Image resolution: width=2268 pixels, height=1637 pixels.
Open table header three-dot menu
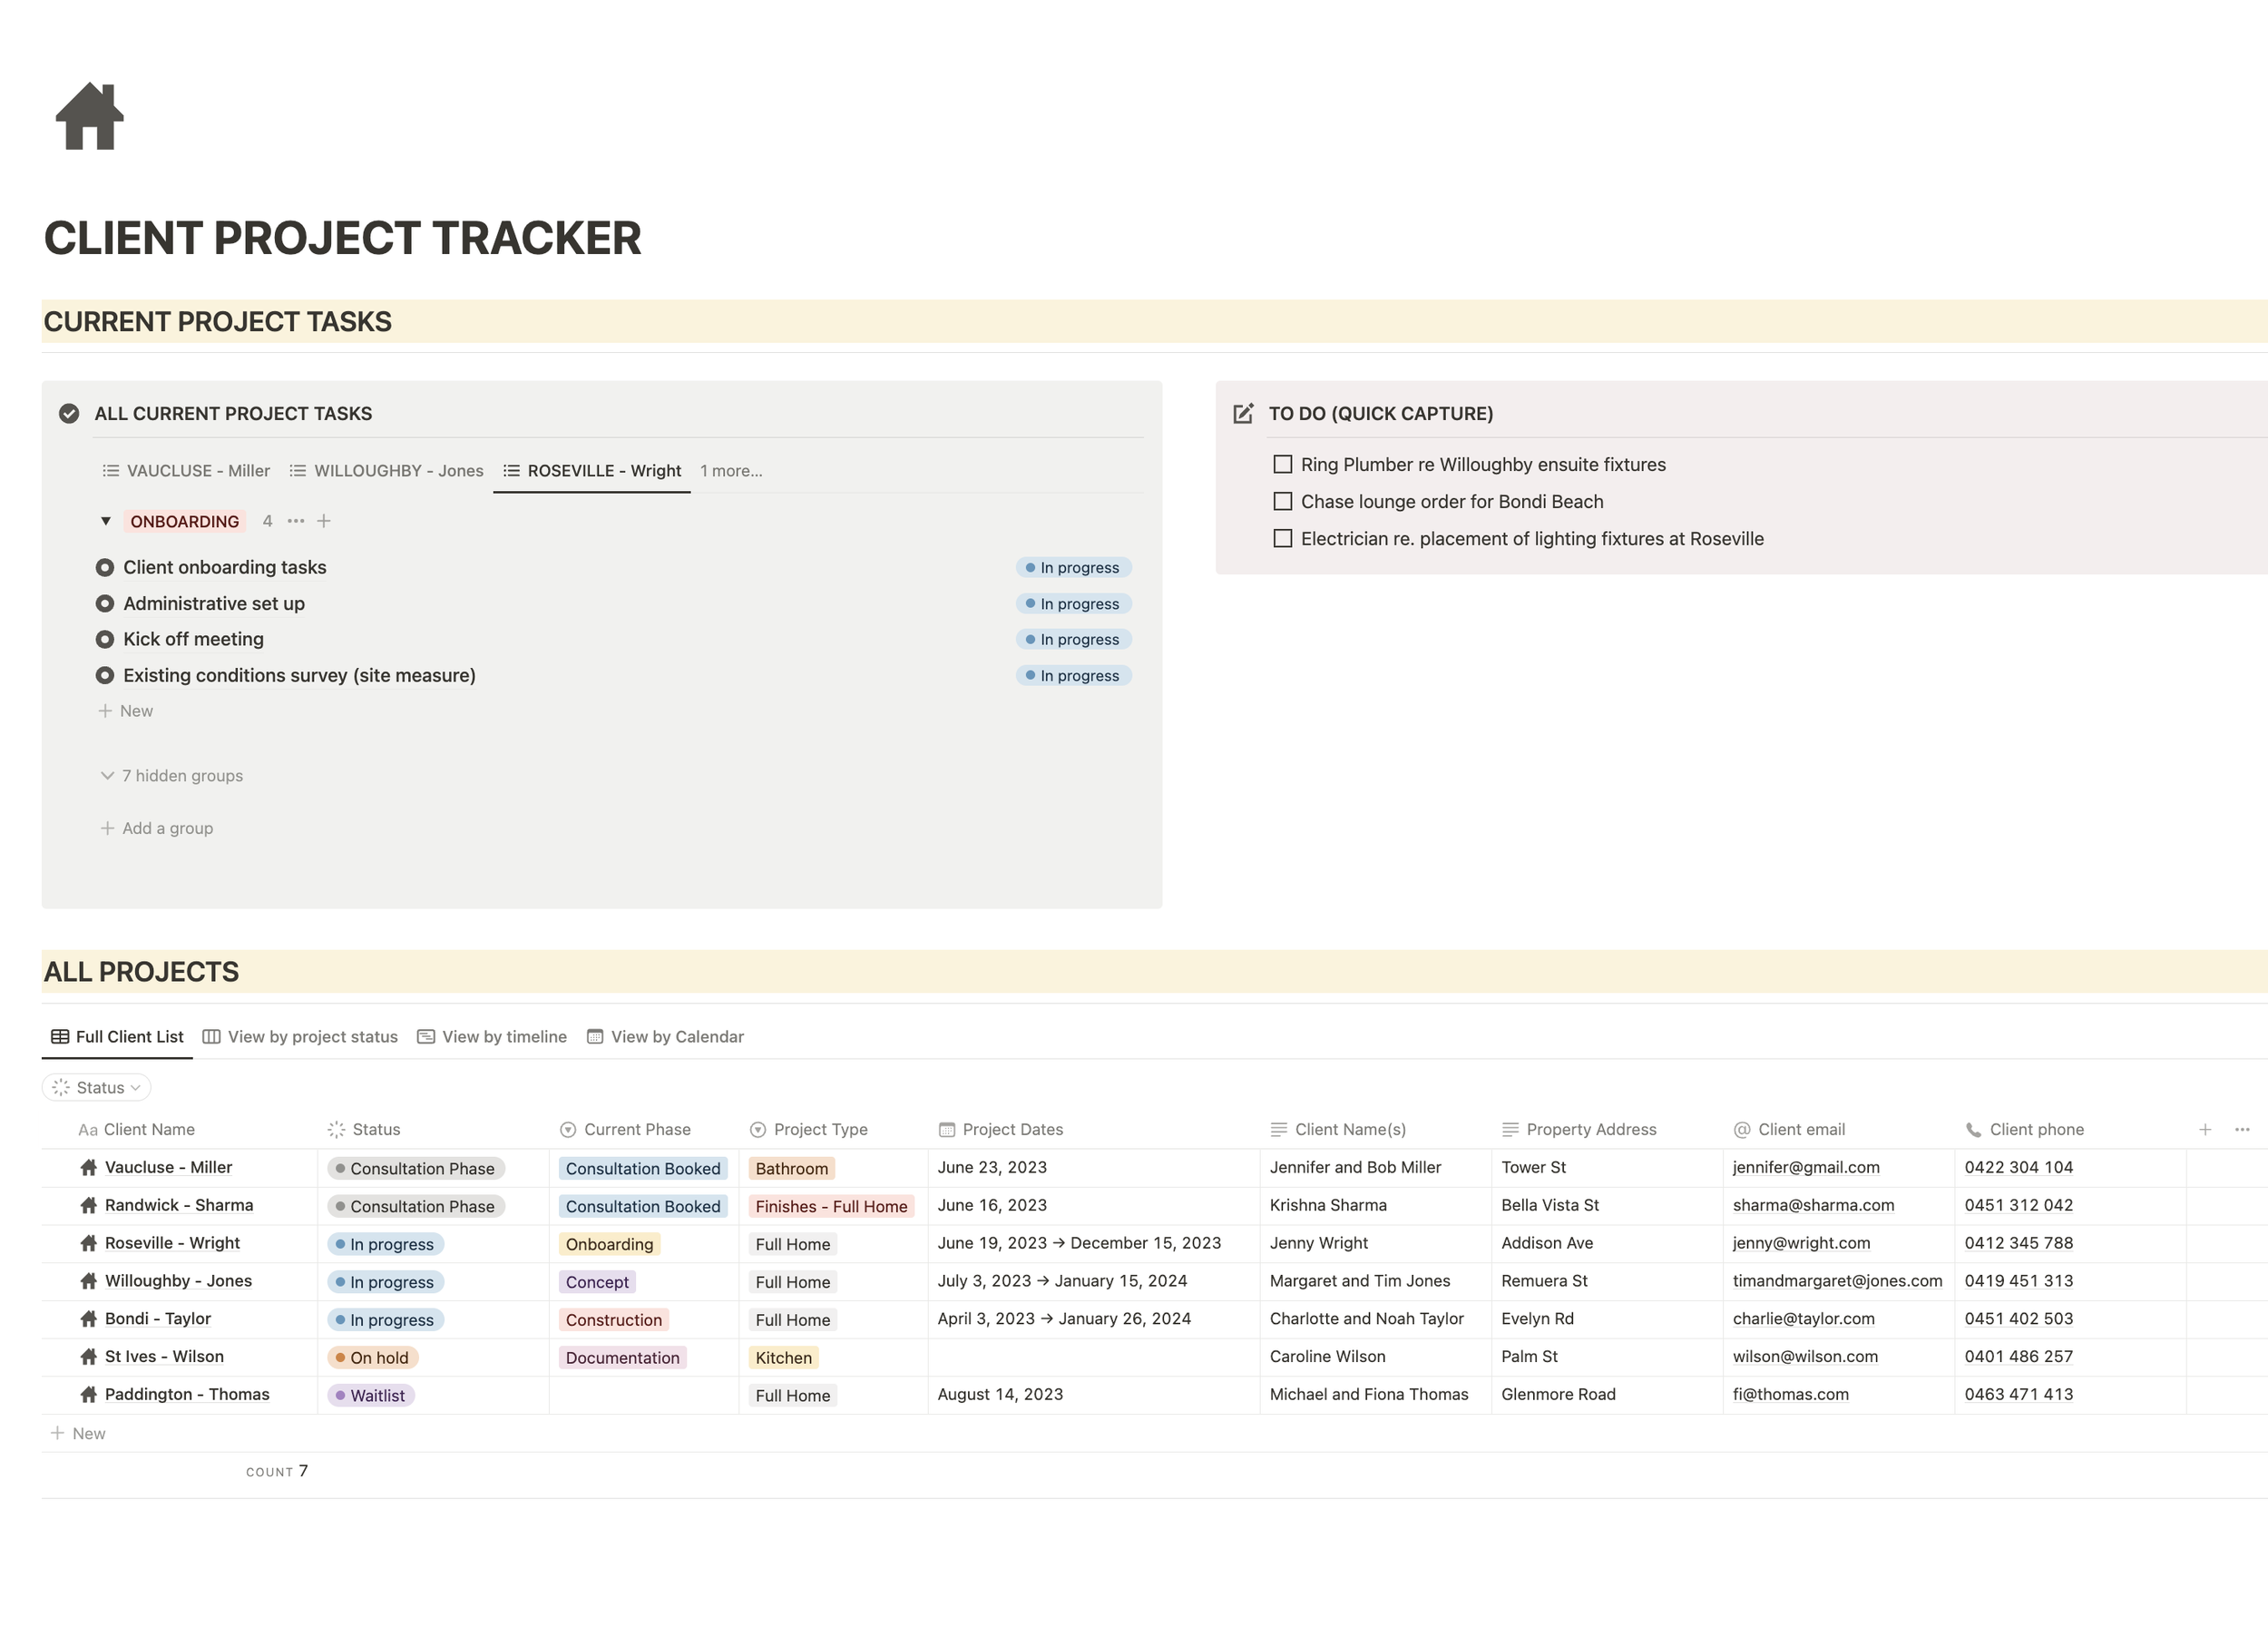click(2241, 1129)
